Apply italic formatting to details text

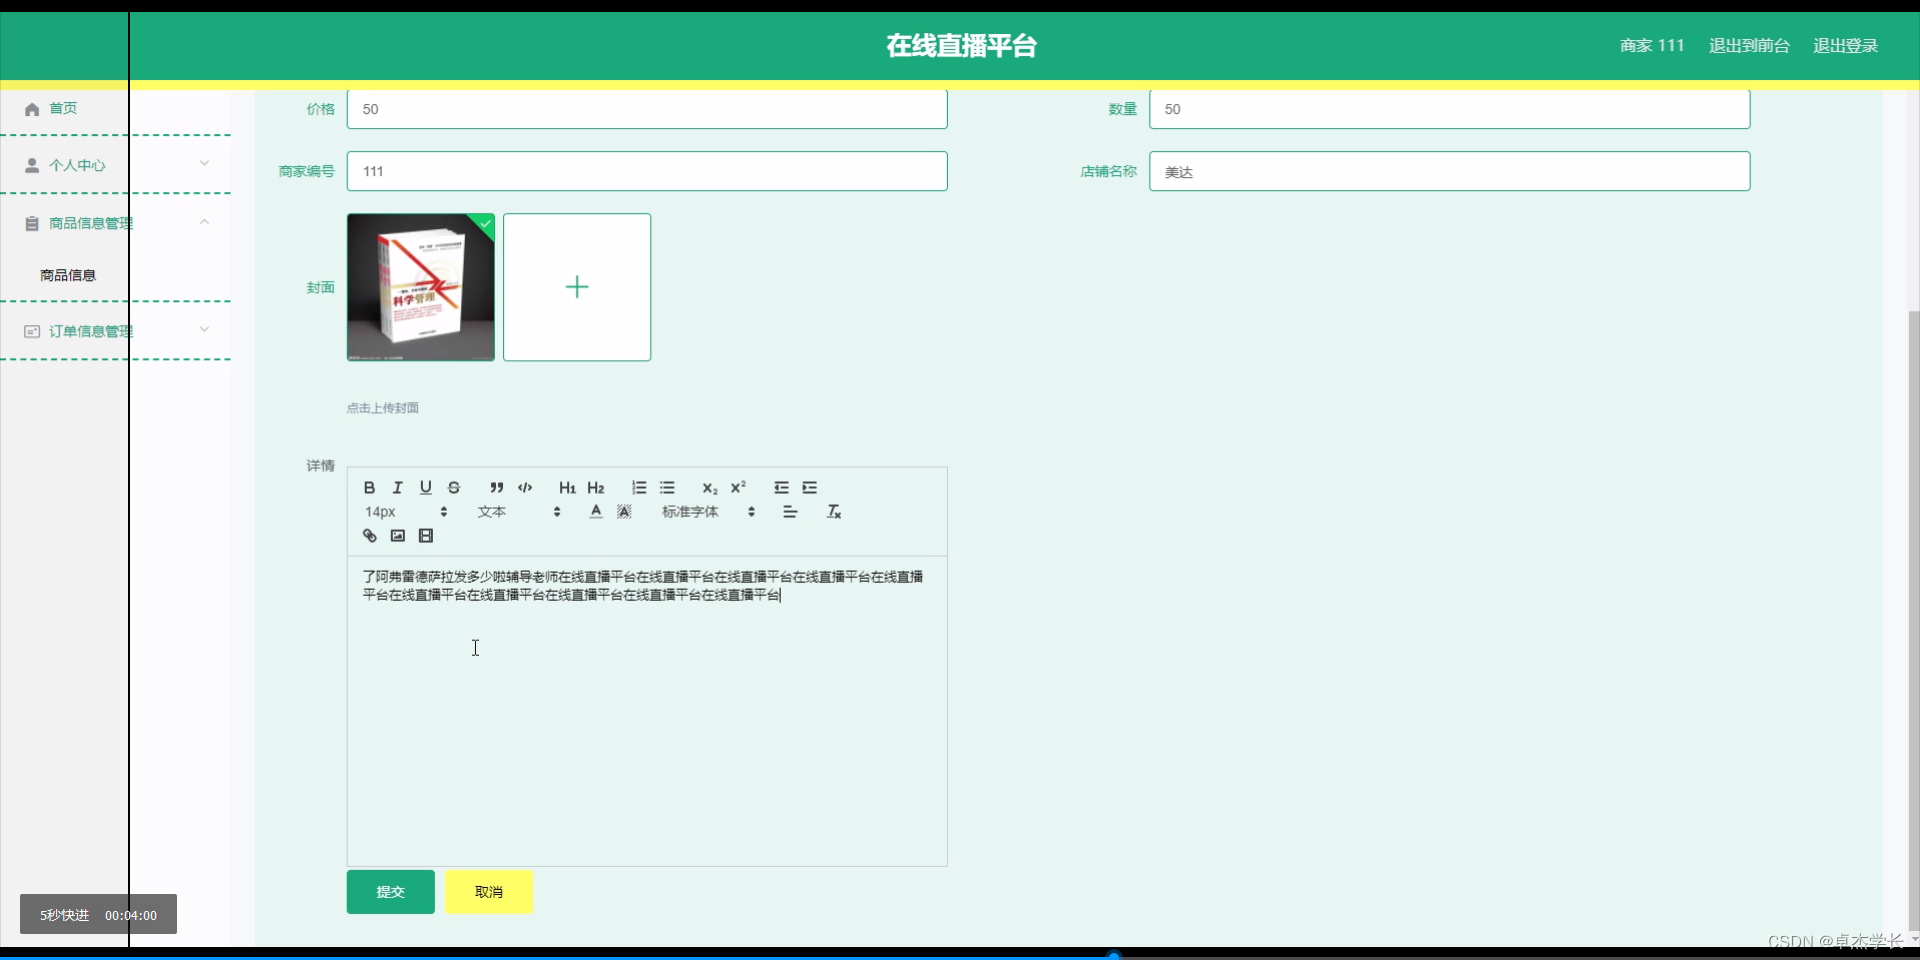click(x=397, y=488)
